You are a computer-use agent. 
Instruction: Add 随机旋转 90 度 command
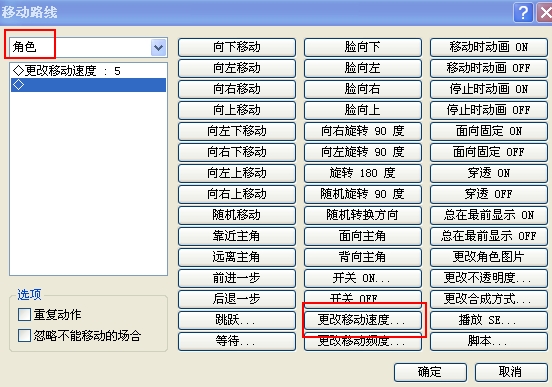click(x=363, y=194)
